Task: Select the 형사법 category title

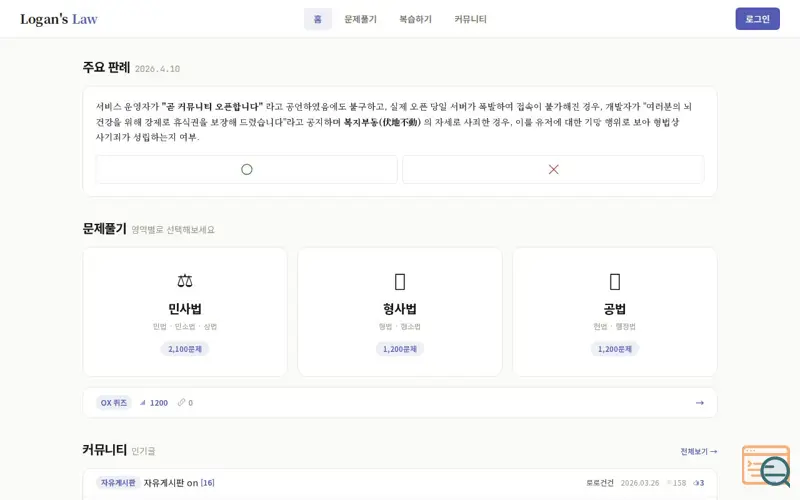Action: pyautogui.click(x=400, y=309)
